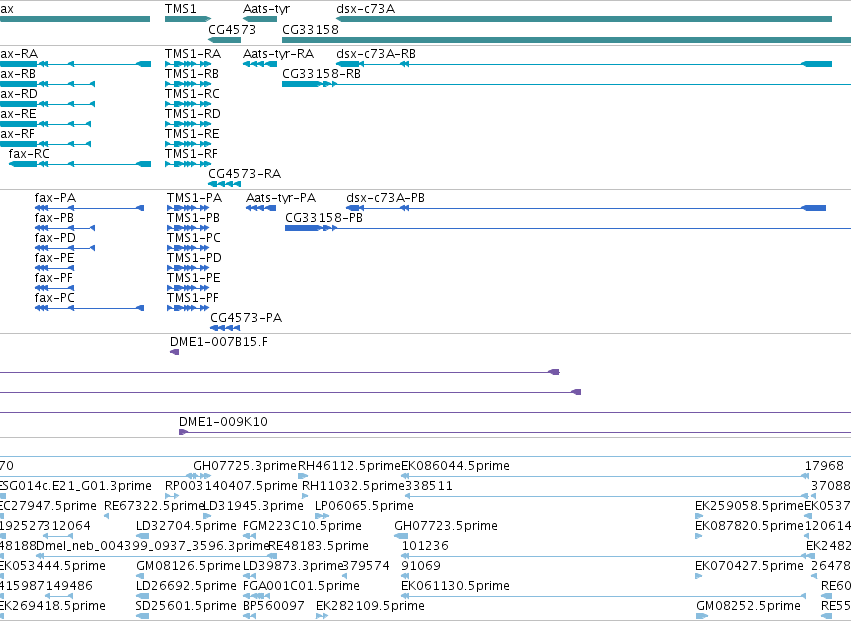Open EST GM08252.5prime
The width and height of the screenshot is (851, 621).
748,607
